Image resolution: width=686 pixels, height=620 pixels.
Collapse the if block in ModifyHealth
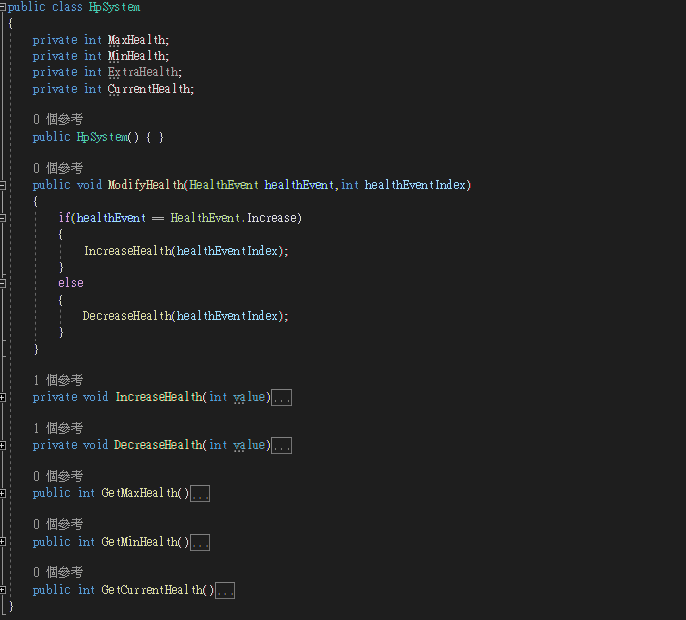click(3, 218)
